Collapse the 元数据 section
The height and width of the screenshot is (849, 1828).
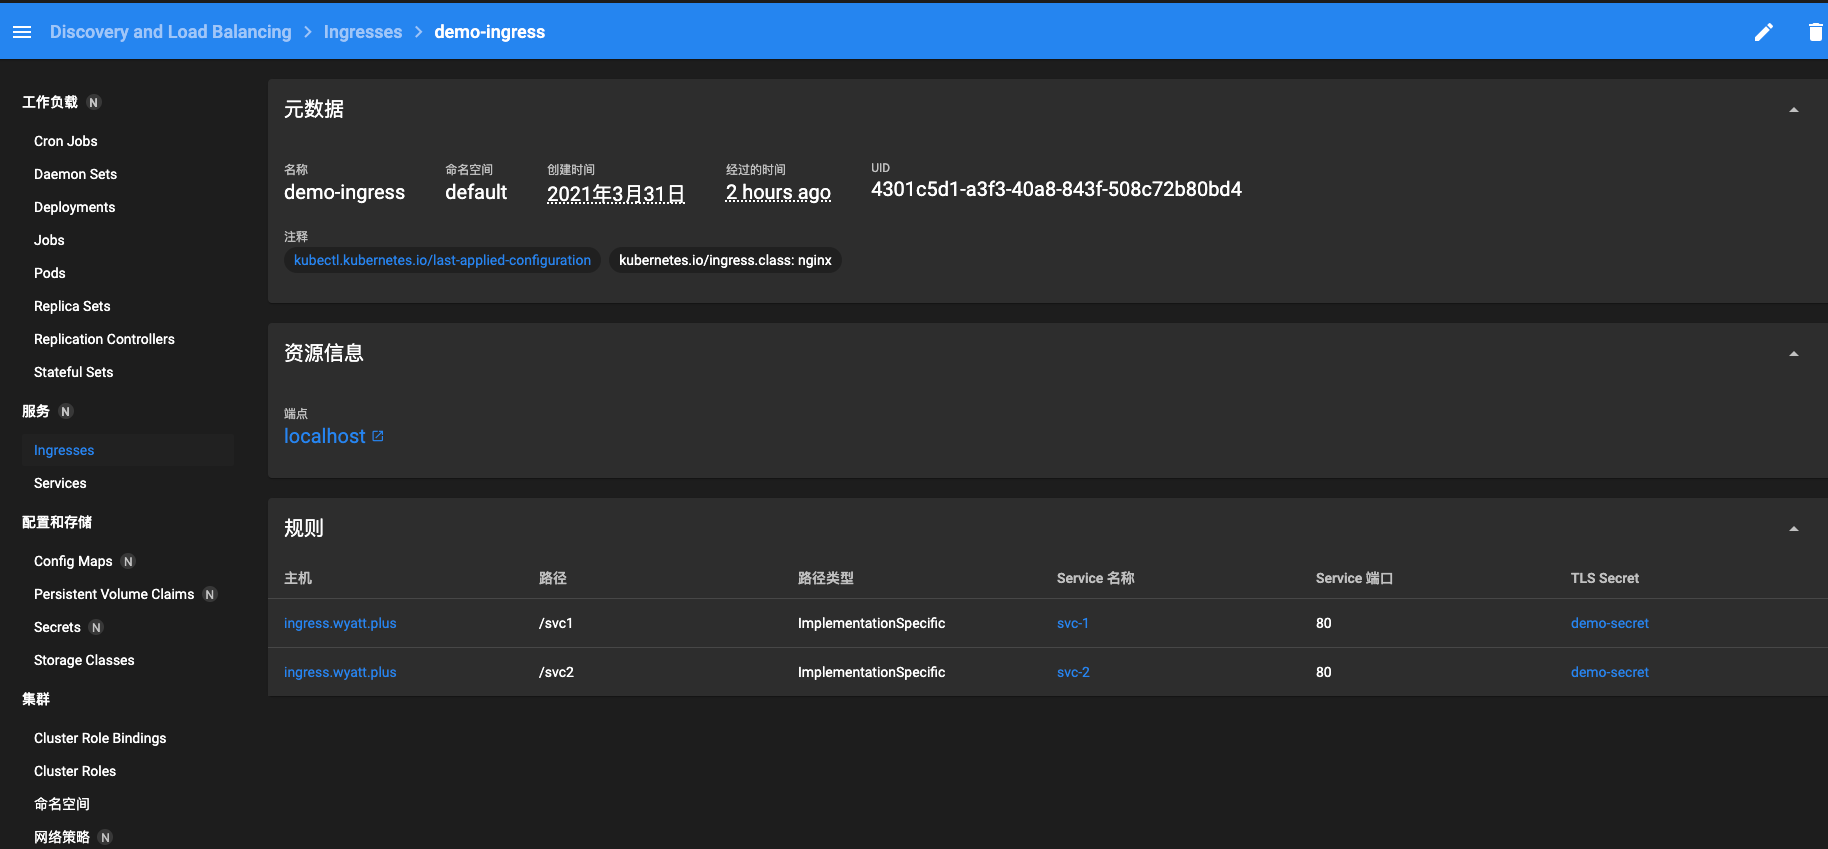1794,110
